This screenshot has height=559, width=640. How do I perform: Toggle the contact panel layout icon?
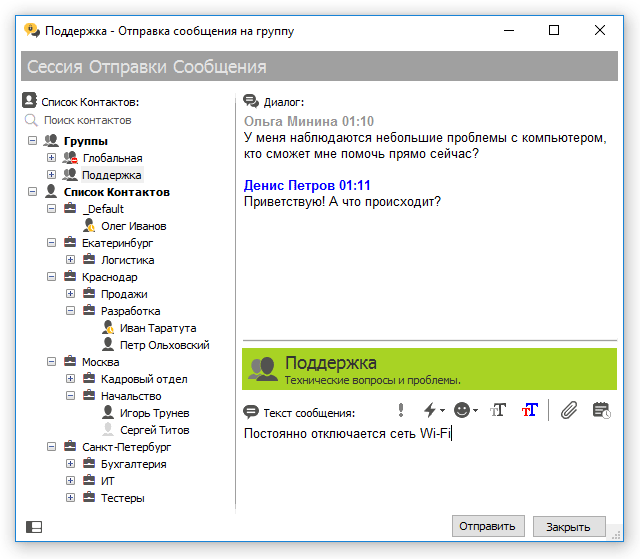pos(34,527)
